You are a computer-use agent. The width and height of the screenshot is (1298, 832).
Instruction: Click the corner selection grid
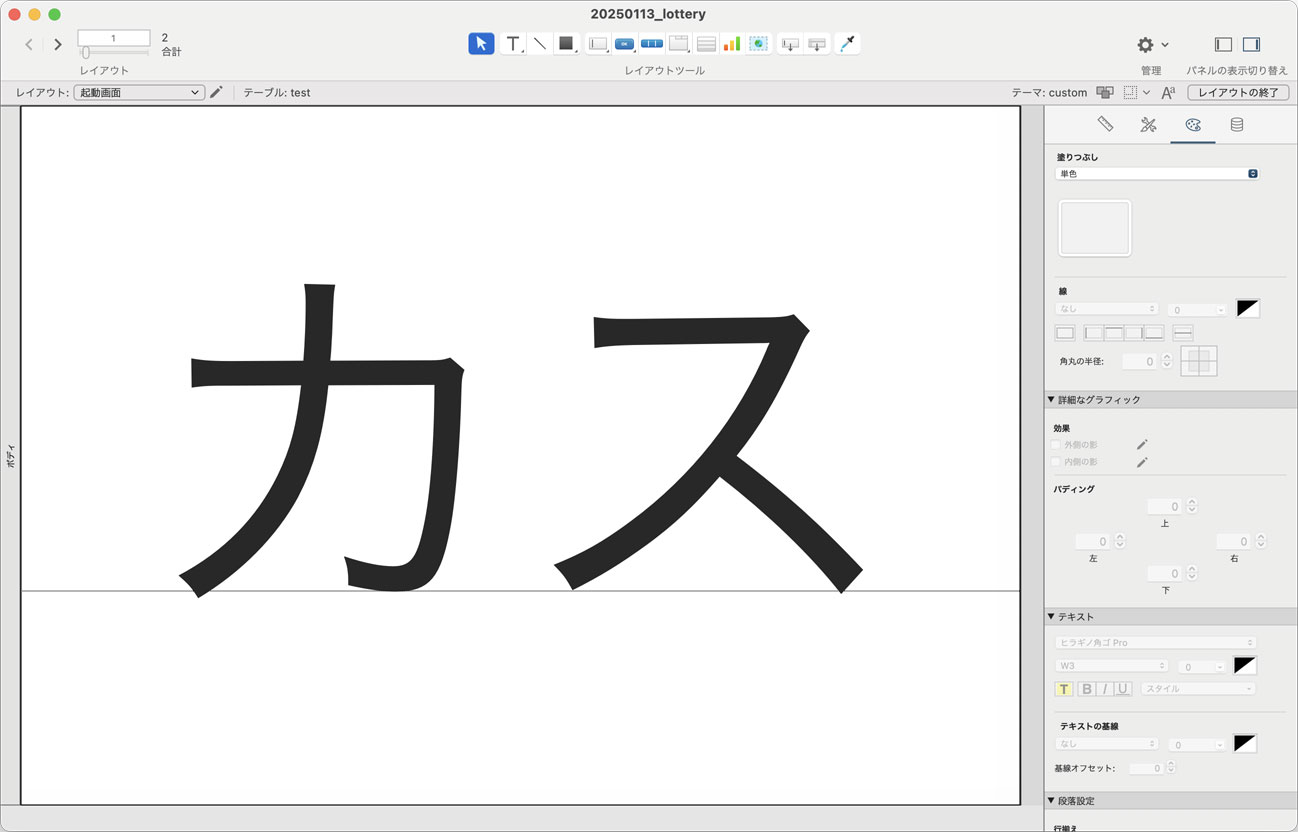pos(1198,361)
